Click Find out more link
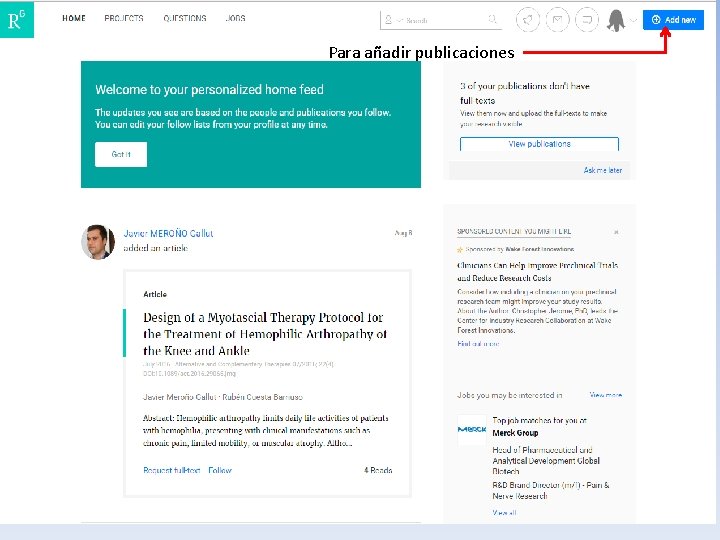 (478, 343)
